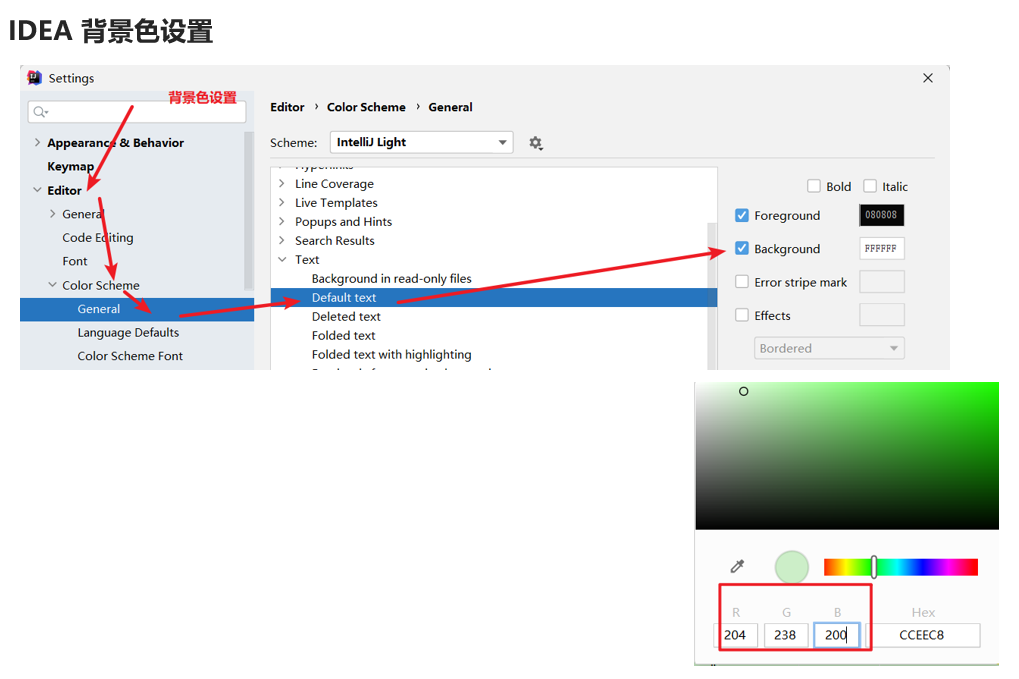
Task: Click the Foreground color swatch 080808
Action: click(881, 215)
